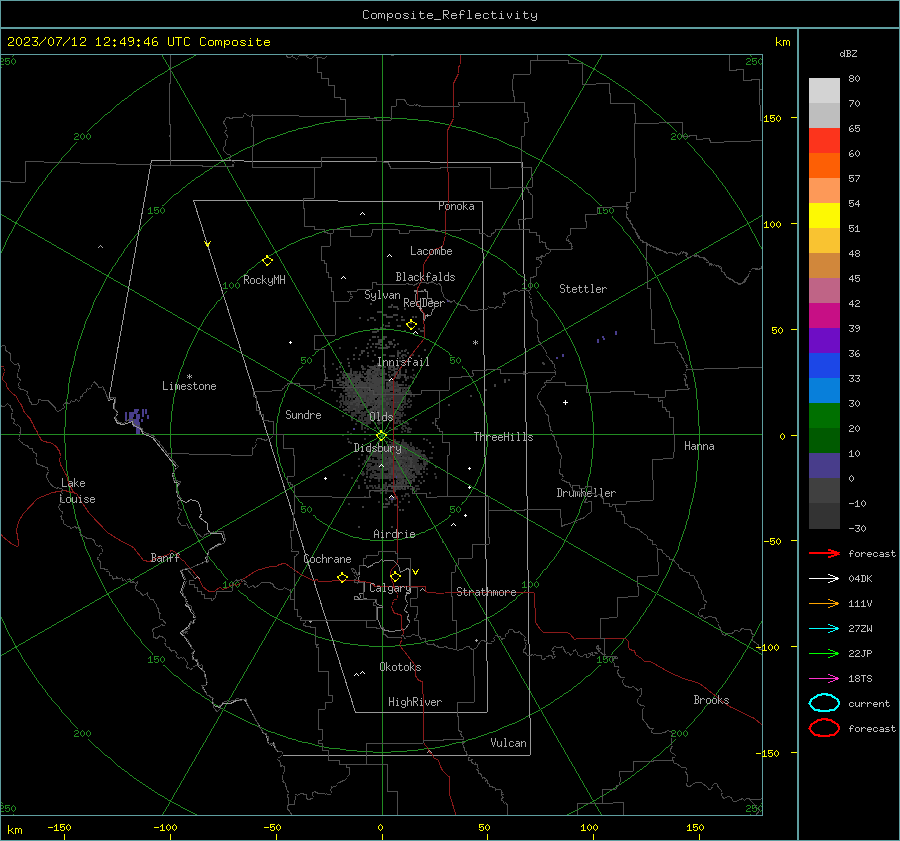This screenshot has height=841, width=900.
Task: Click the Hanna label
Action: pos(699,446)
